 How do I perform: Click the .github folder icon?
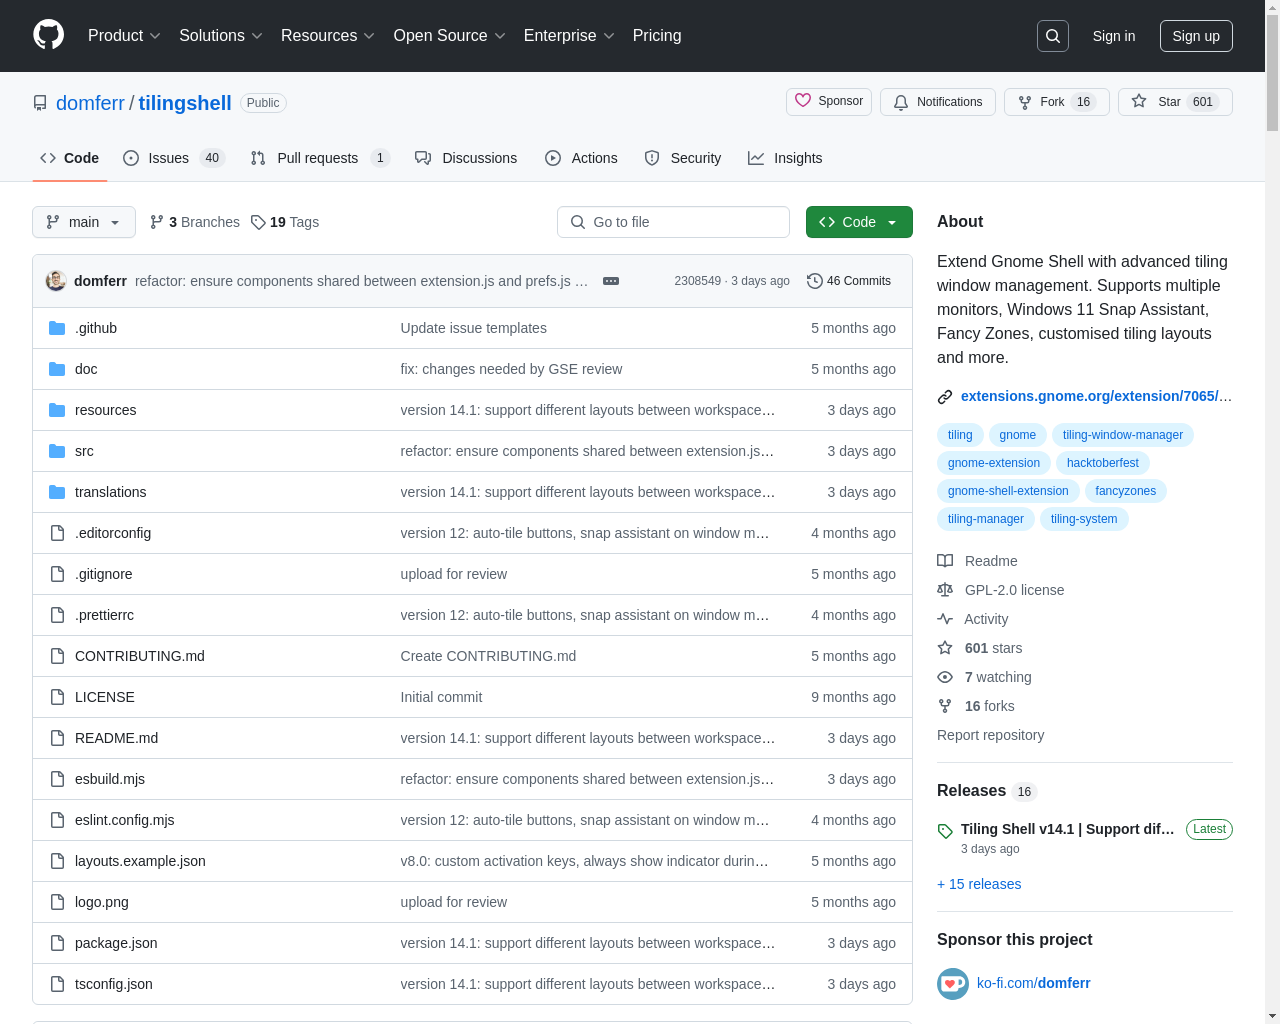point(57,328)
